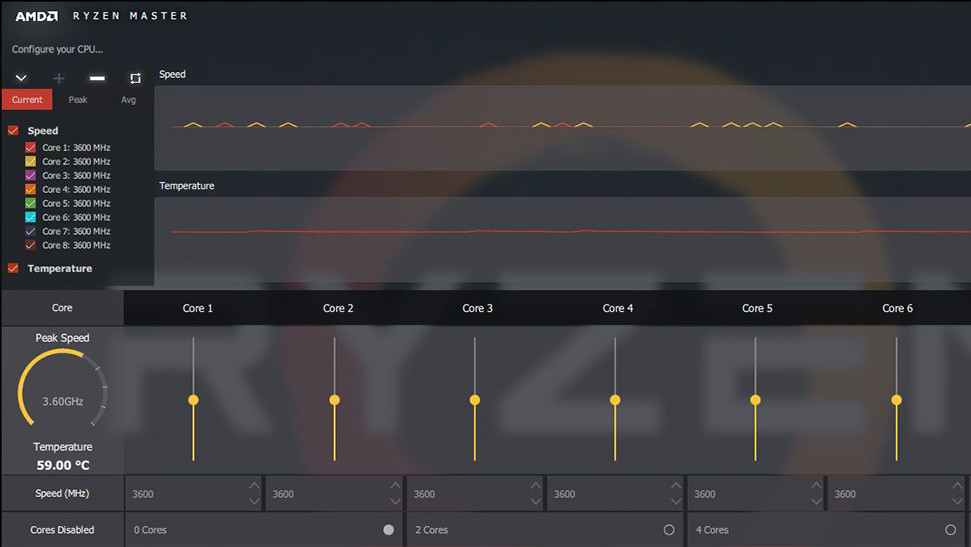Click the Core 5 slider handle
The width and height of the screenshot is (971, 547).
755,400
